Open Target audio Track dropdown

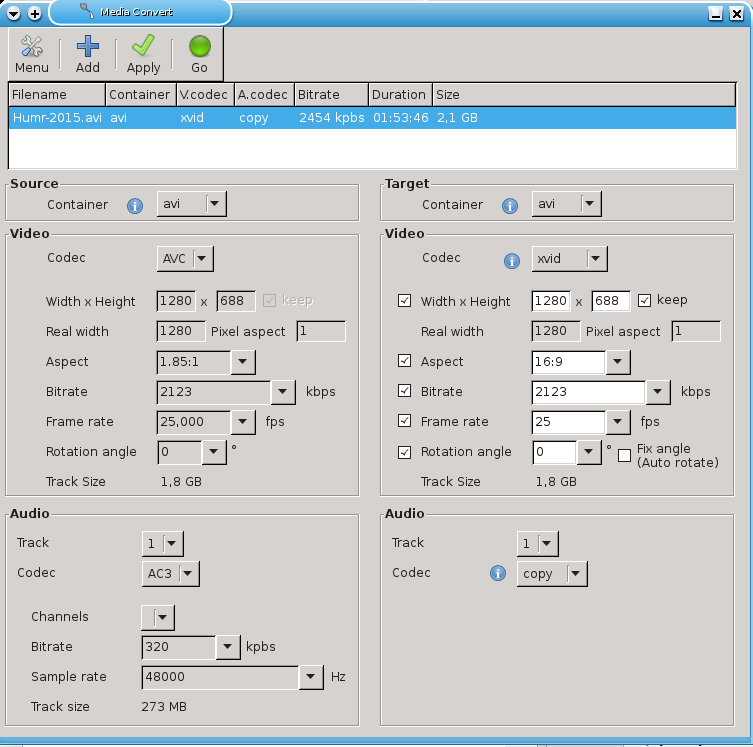537,543
